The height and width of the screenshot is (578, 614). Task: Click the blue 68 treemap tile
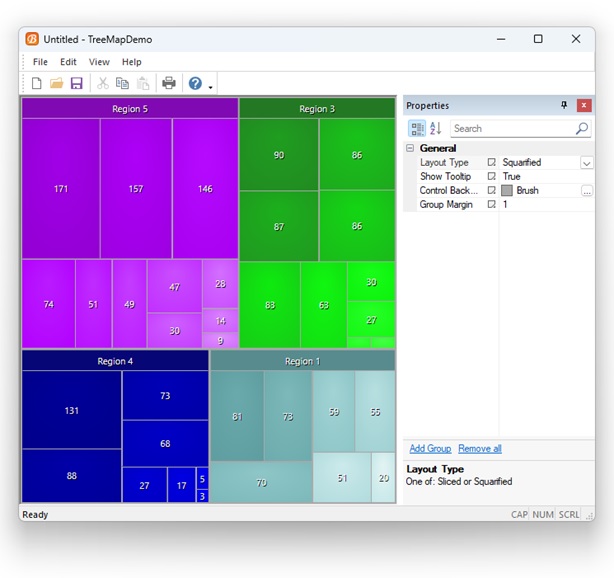point(165,443)
